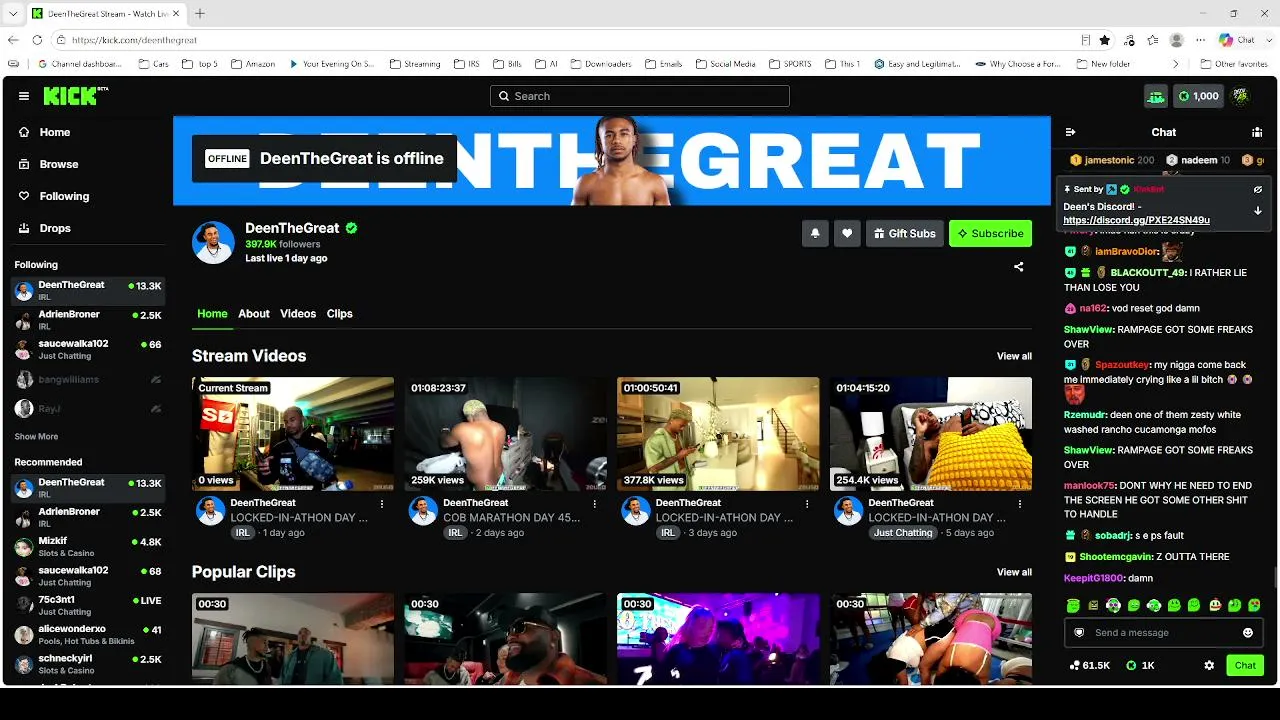Open browser settings and more menu
The width and height of the screenshot is (1280, 720).
1200,40
